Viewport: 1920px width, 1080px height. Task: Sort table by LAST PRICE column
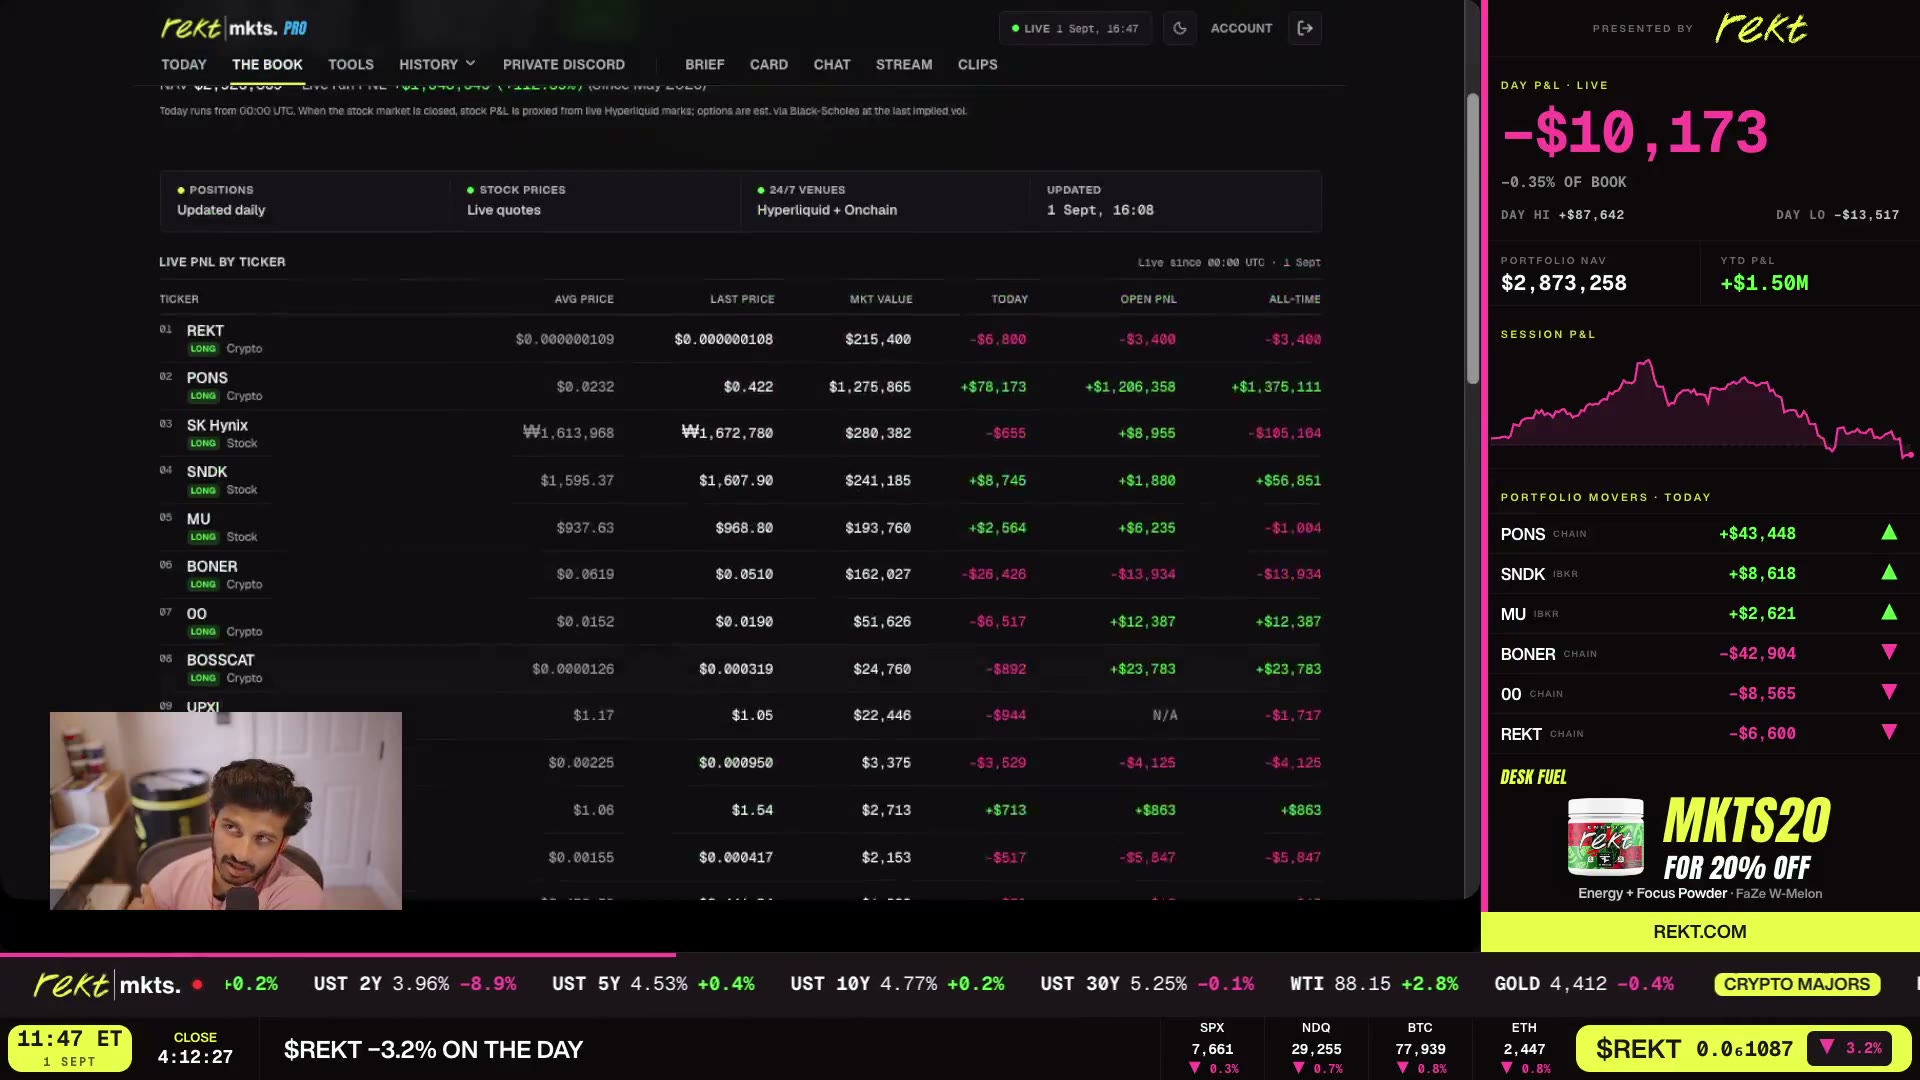coord(742,299)
